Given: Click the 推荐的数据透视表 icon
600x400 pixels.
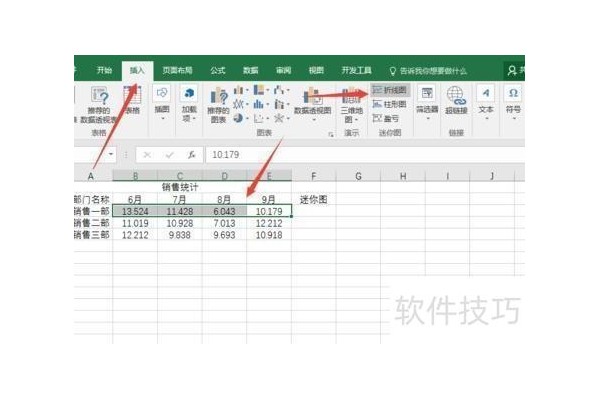Looking at the screenshot, I should [x=99, y=96].
